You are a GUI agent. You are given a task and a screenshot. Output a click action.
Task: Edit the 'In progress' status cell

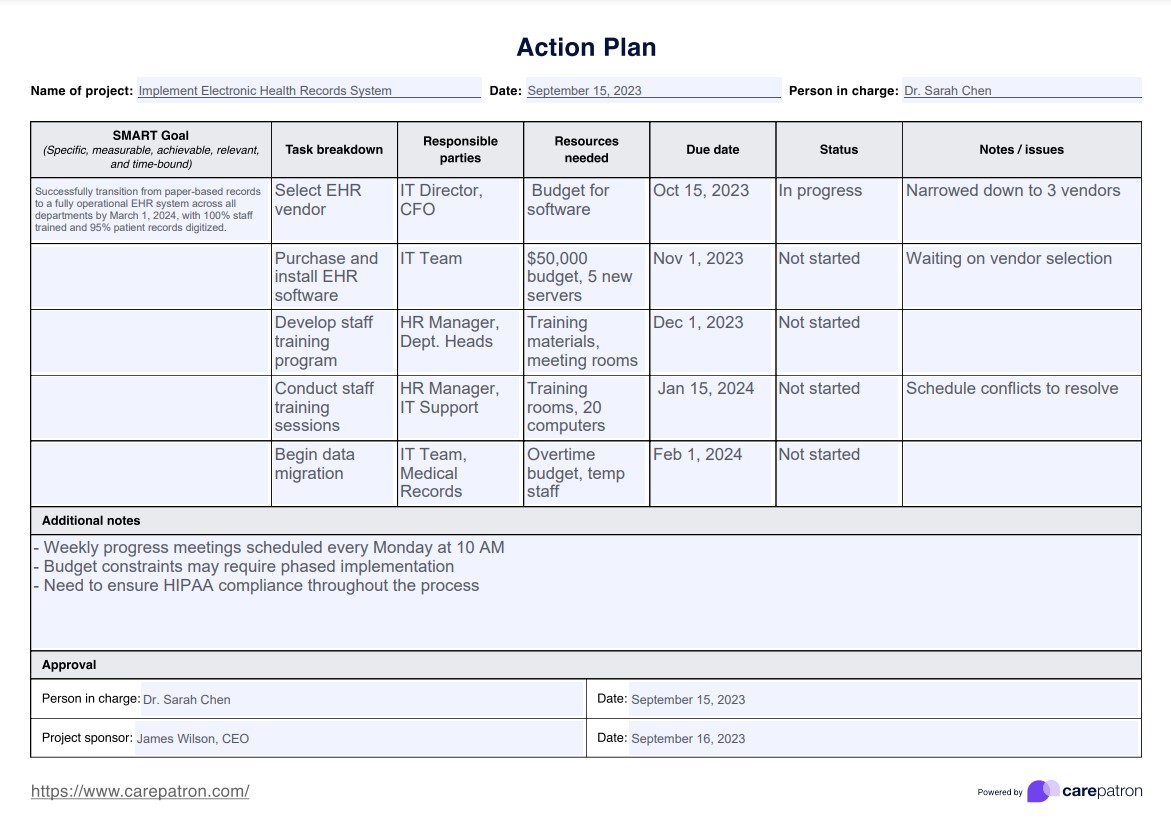[838, 209]
